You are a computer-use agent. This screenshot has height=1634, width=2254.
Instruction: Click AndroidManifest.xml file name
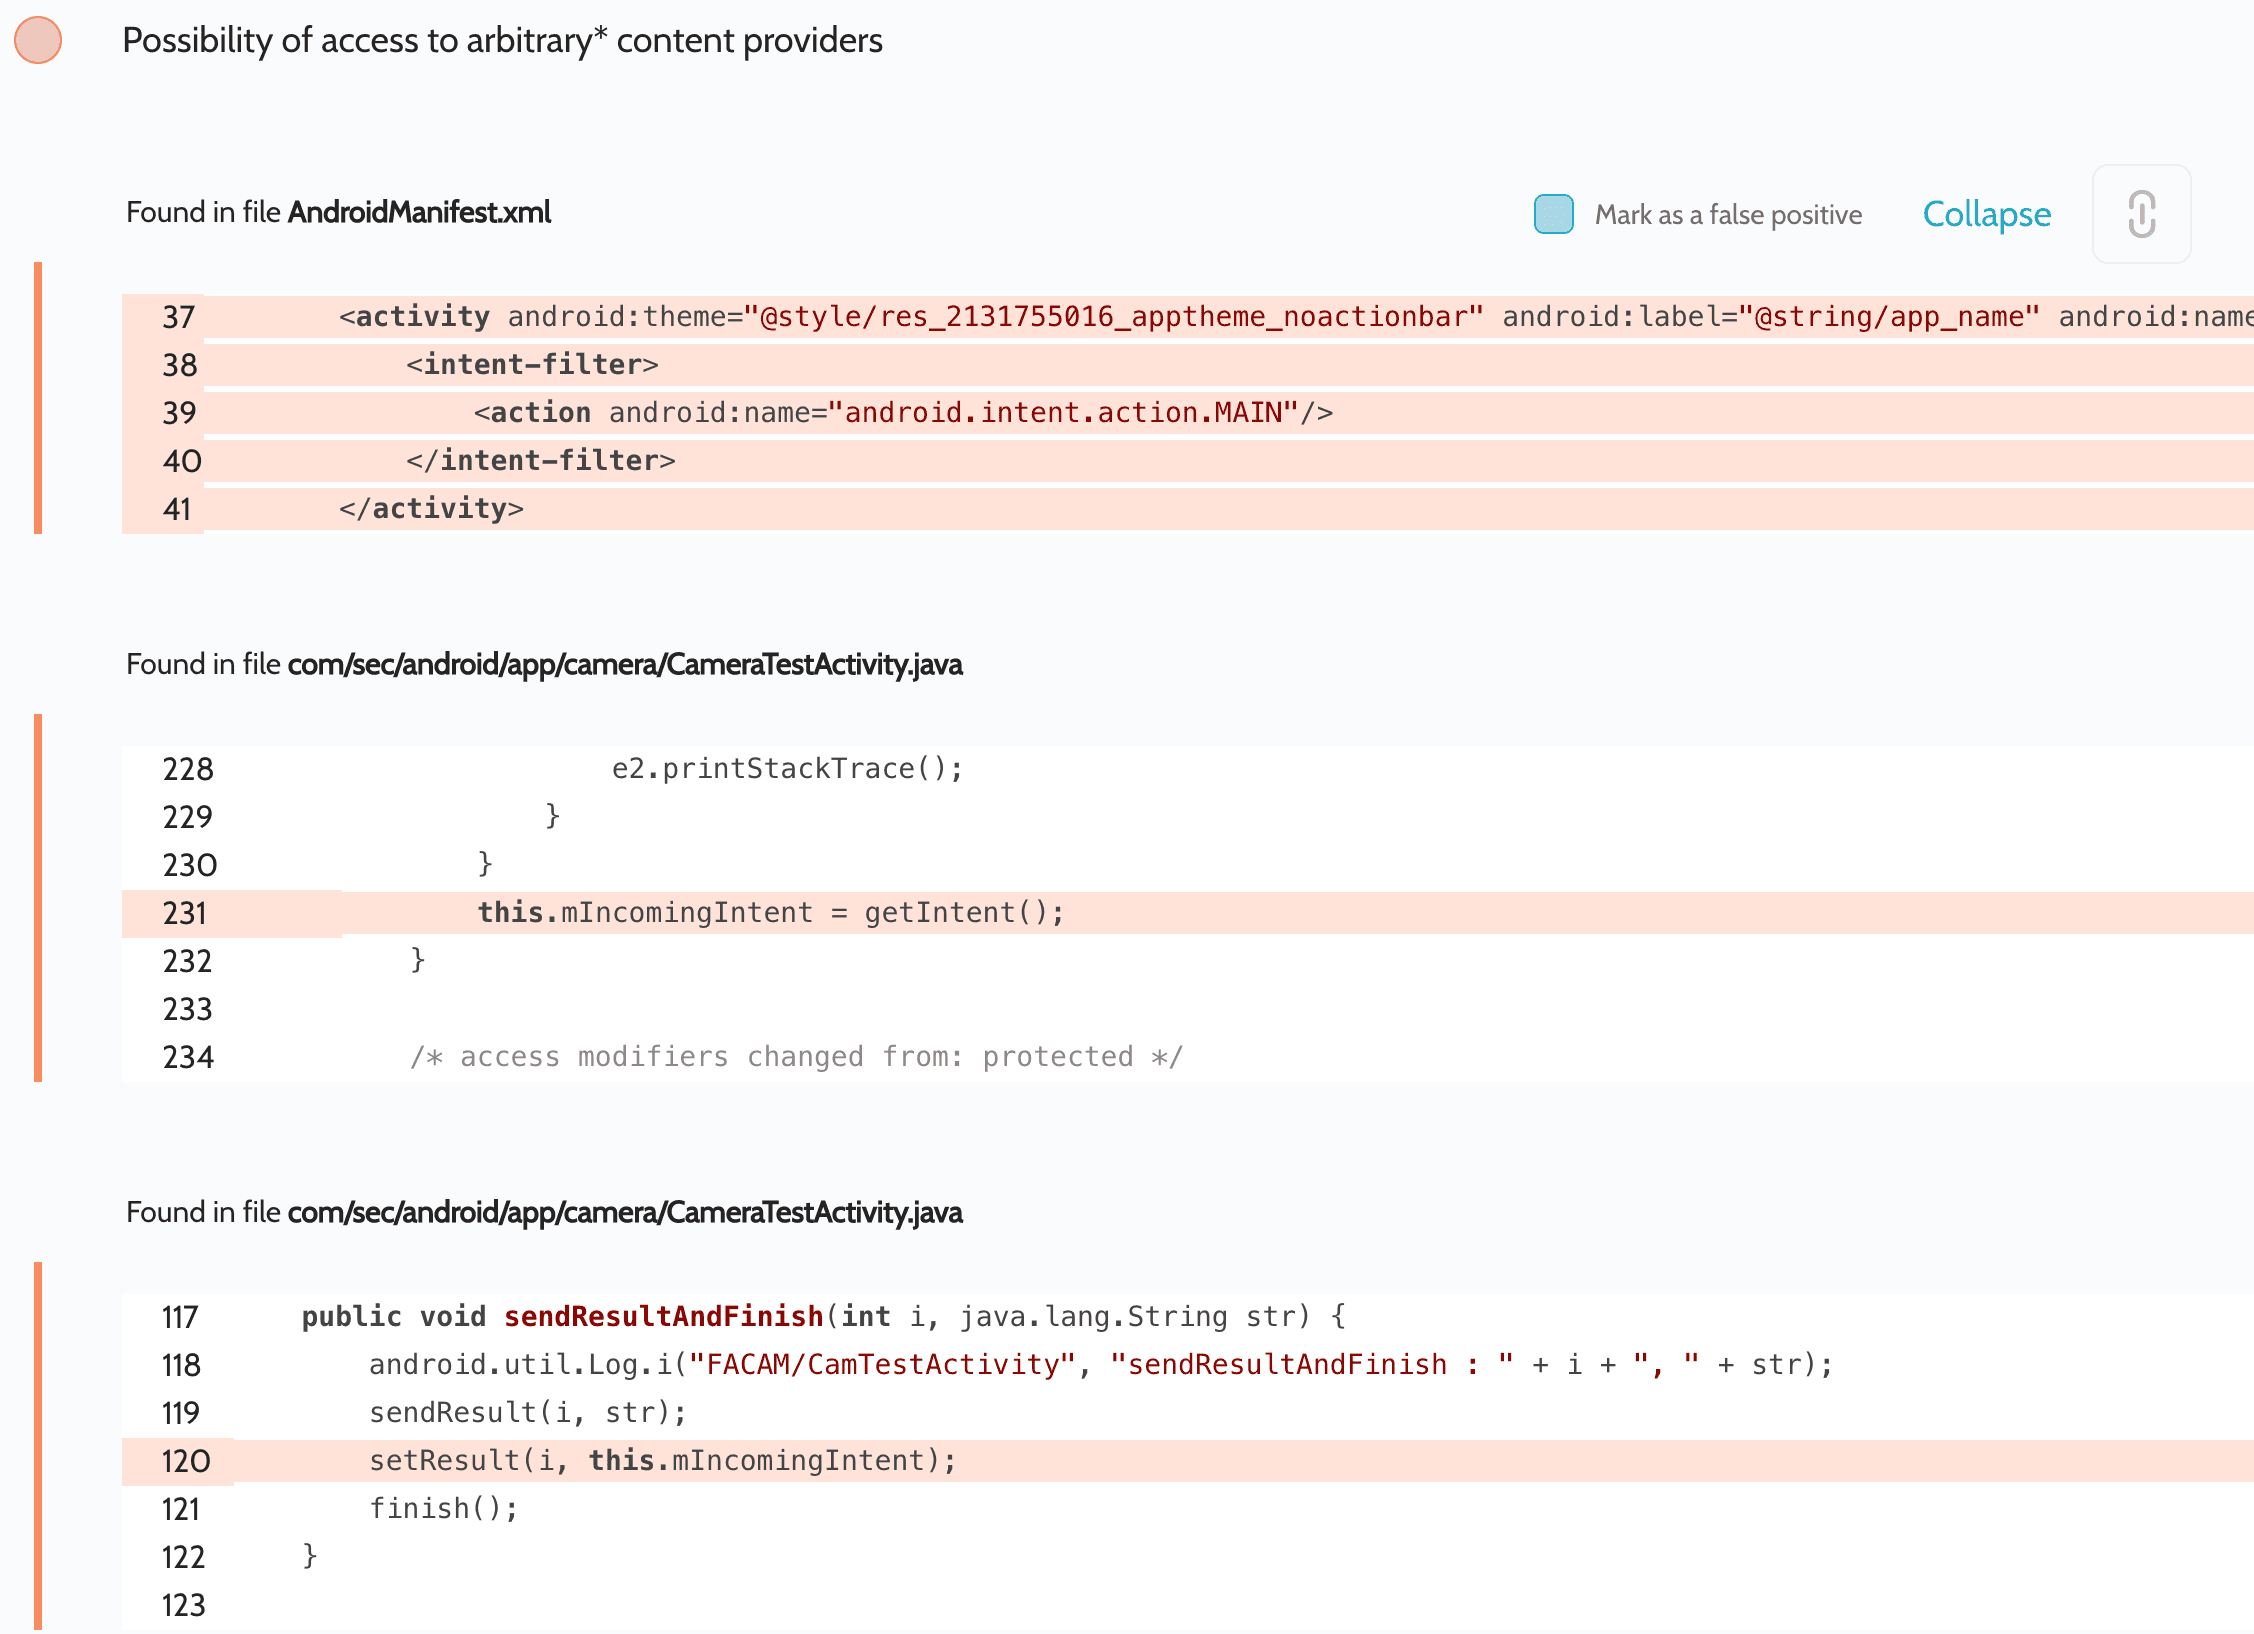coord(419,212)
